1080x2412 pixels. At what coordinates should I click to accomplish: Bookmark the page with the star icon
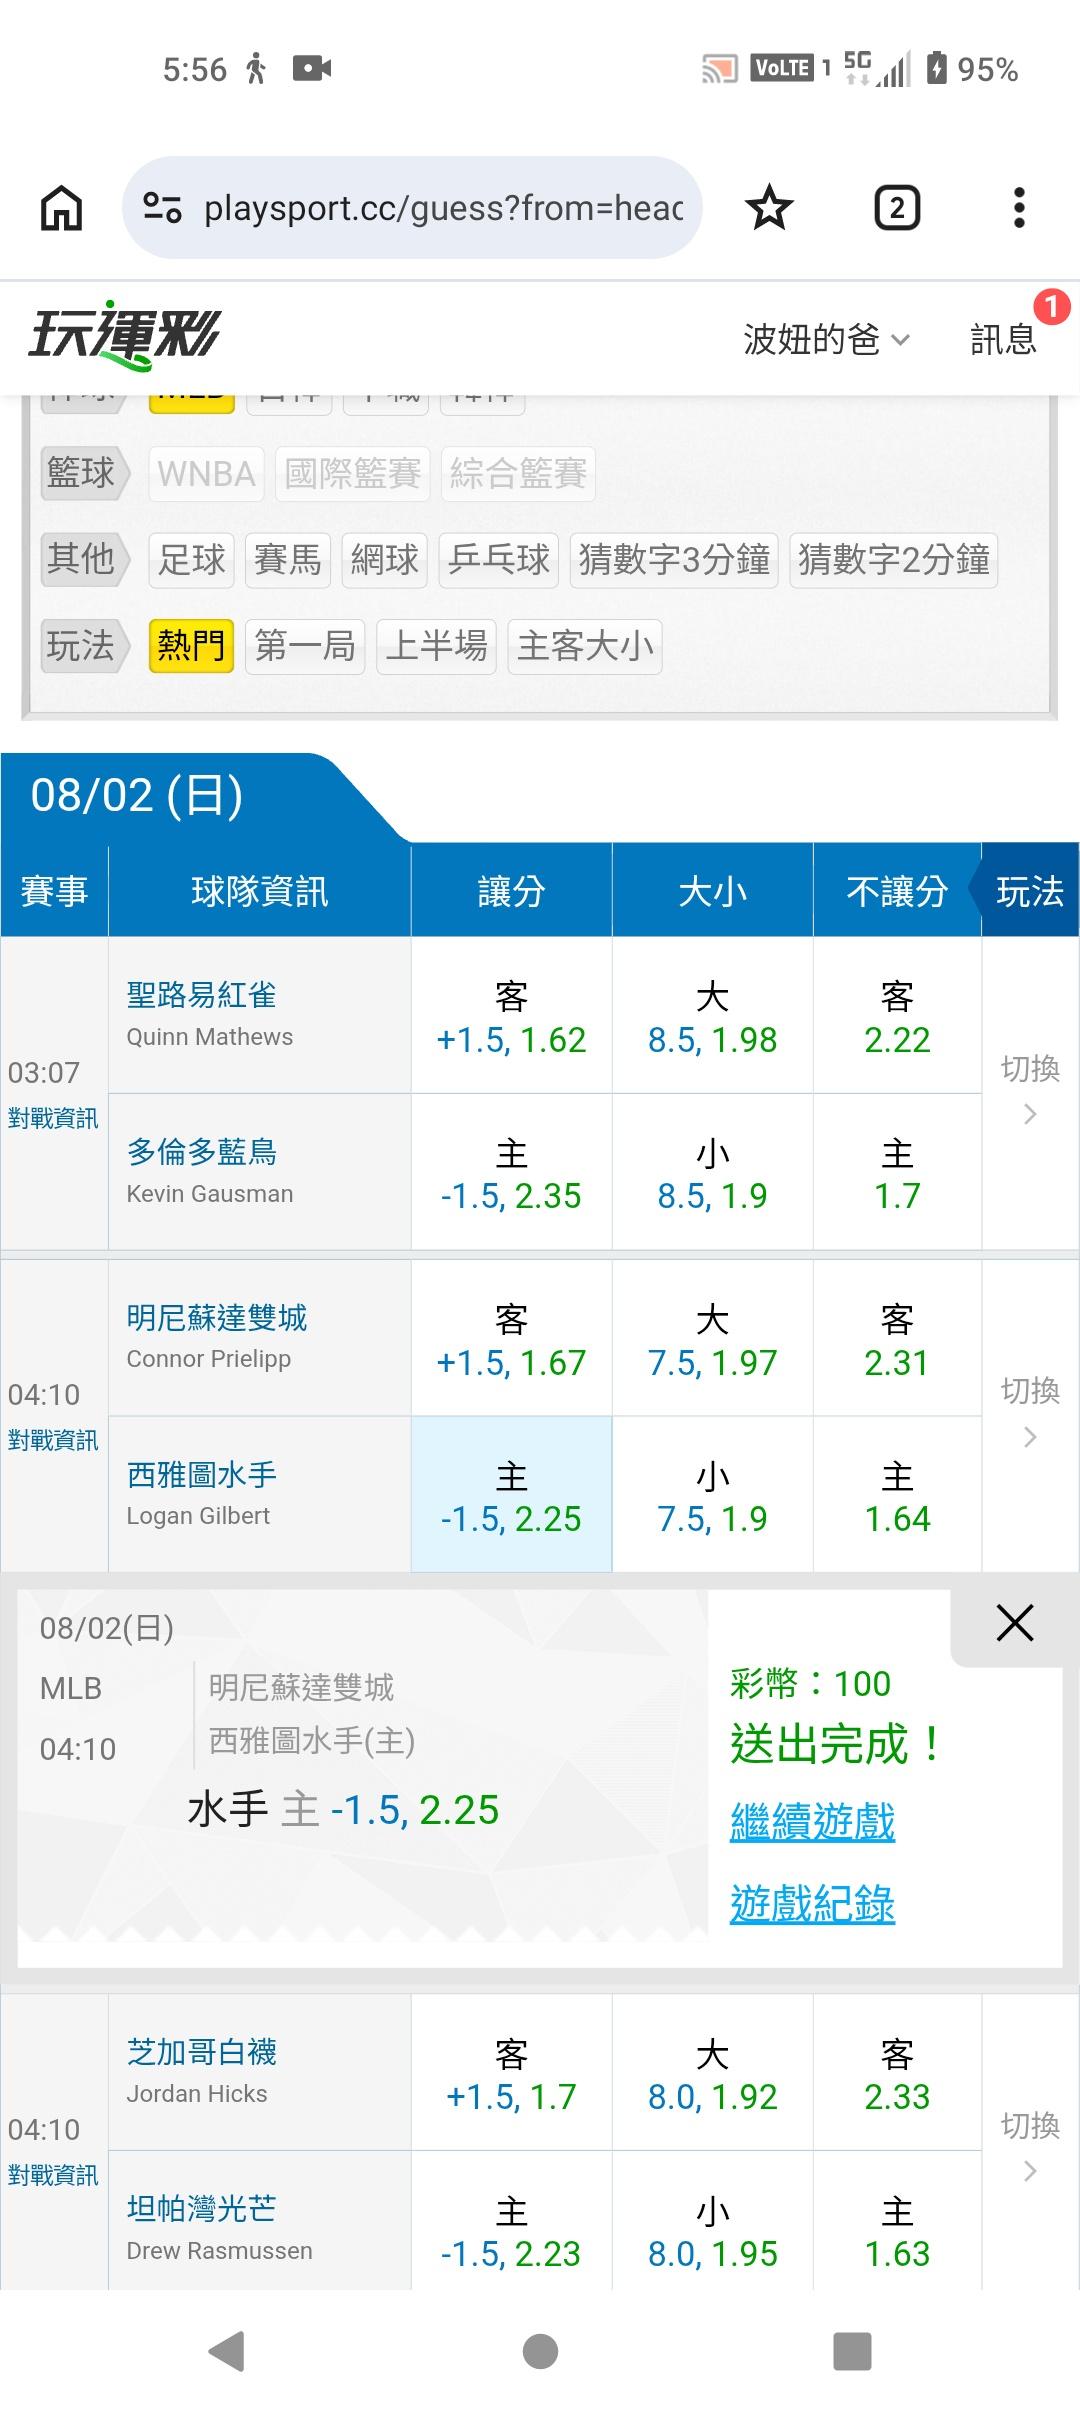pos(769,208)
